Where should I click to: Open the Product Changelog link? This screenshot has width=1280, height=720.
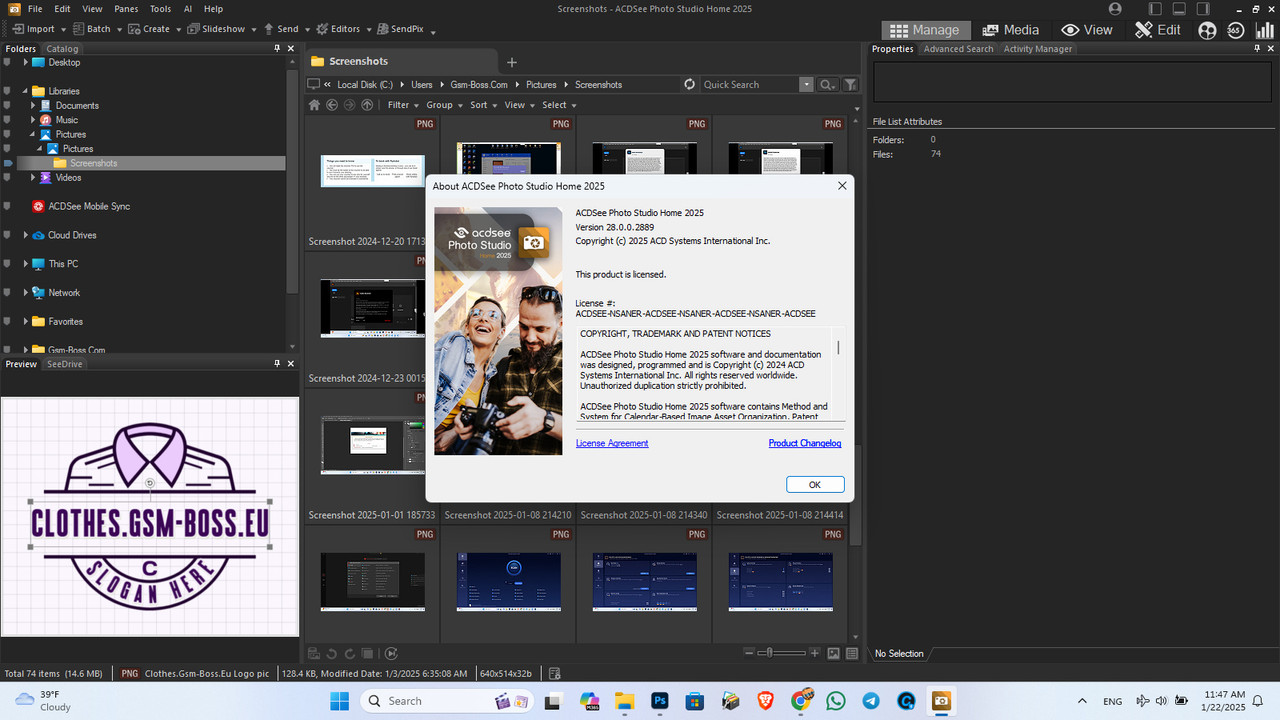tap(805, 443)
